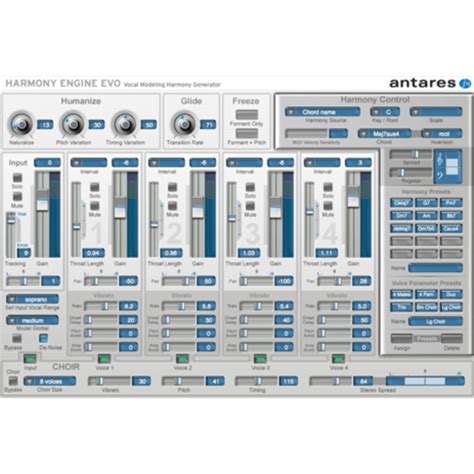Viewport: 474px width, 474px height.
Task: Open the Inversion dropdown
Action: 442,134
